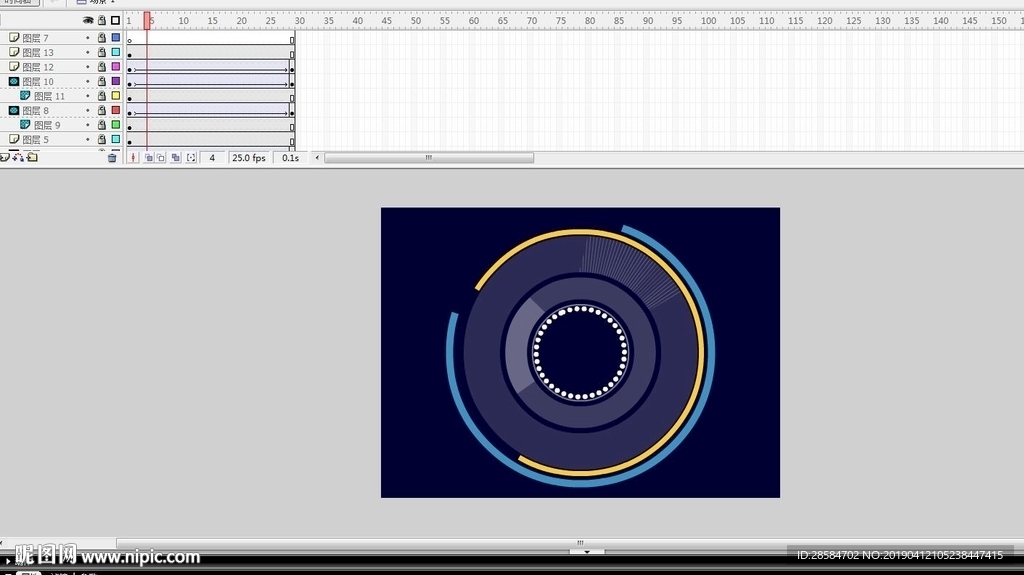
Task: Unlock 图层 12 via its padlock
Action: [x=102, y=67]
